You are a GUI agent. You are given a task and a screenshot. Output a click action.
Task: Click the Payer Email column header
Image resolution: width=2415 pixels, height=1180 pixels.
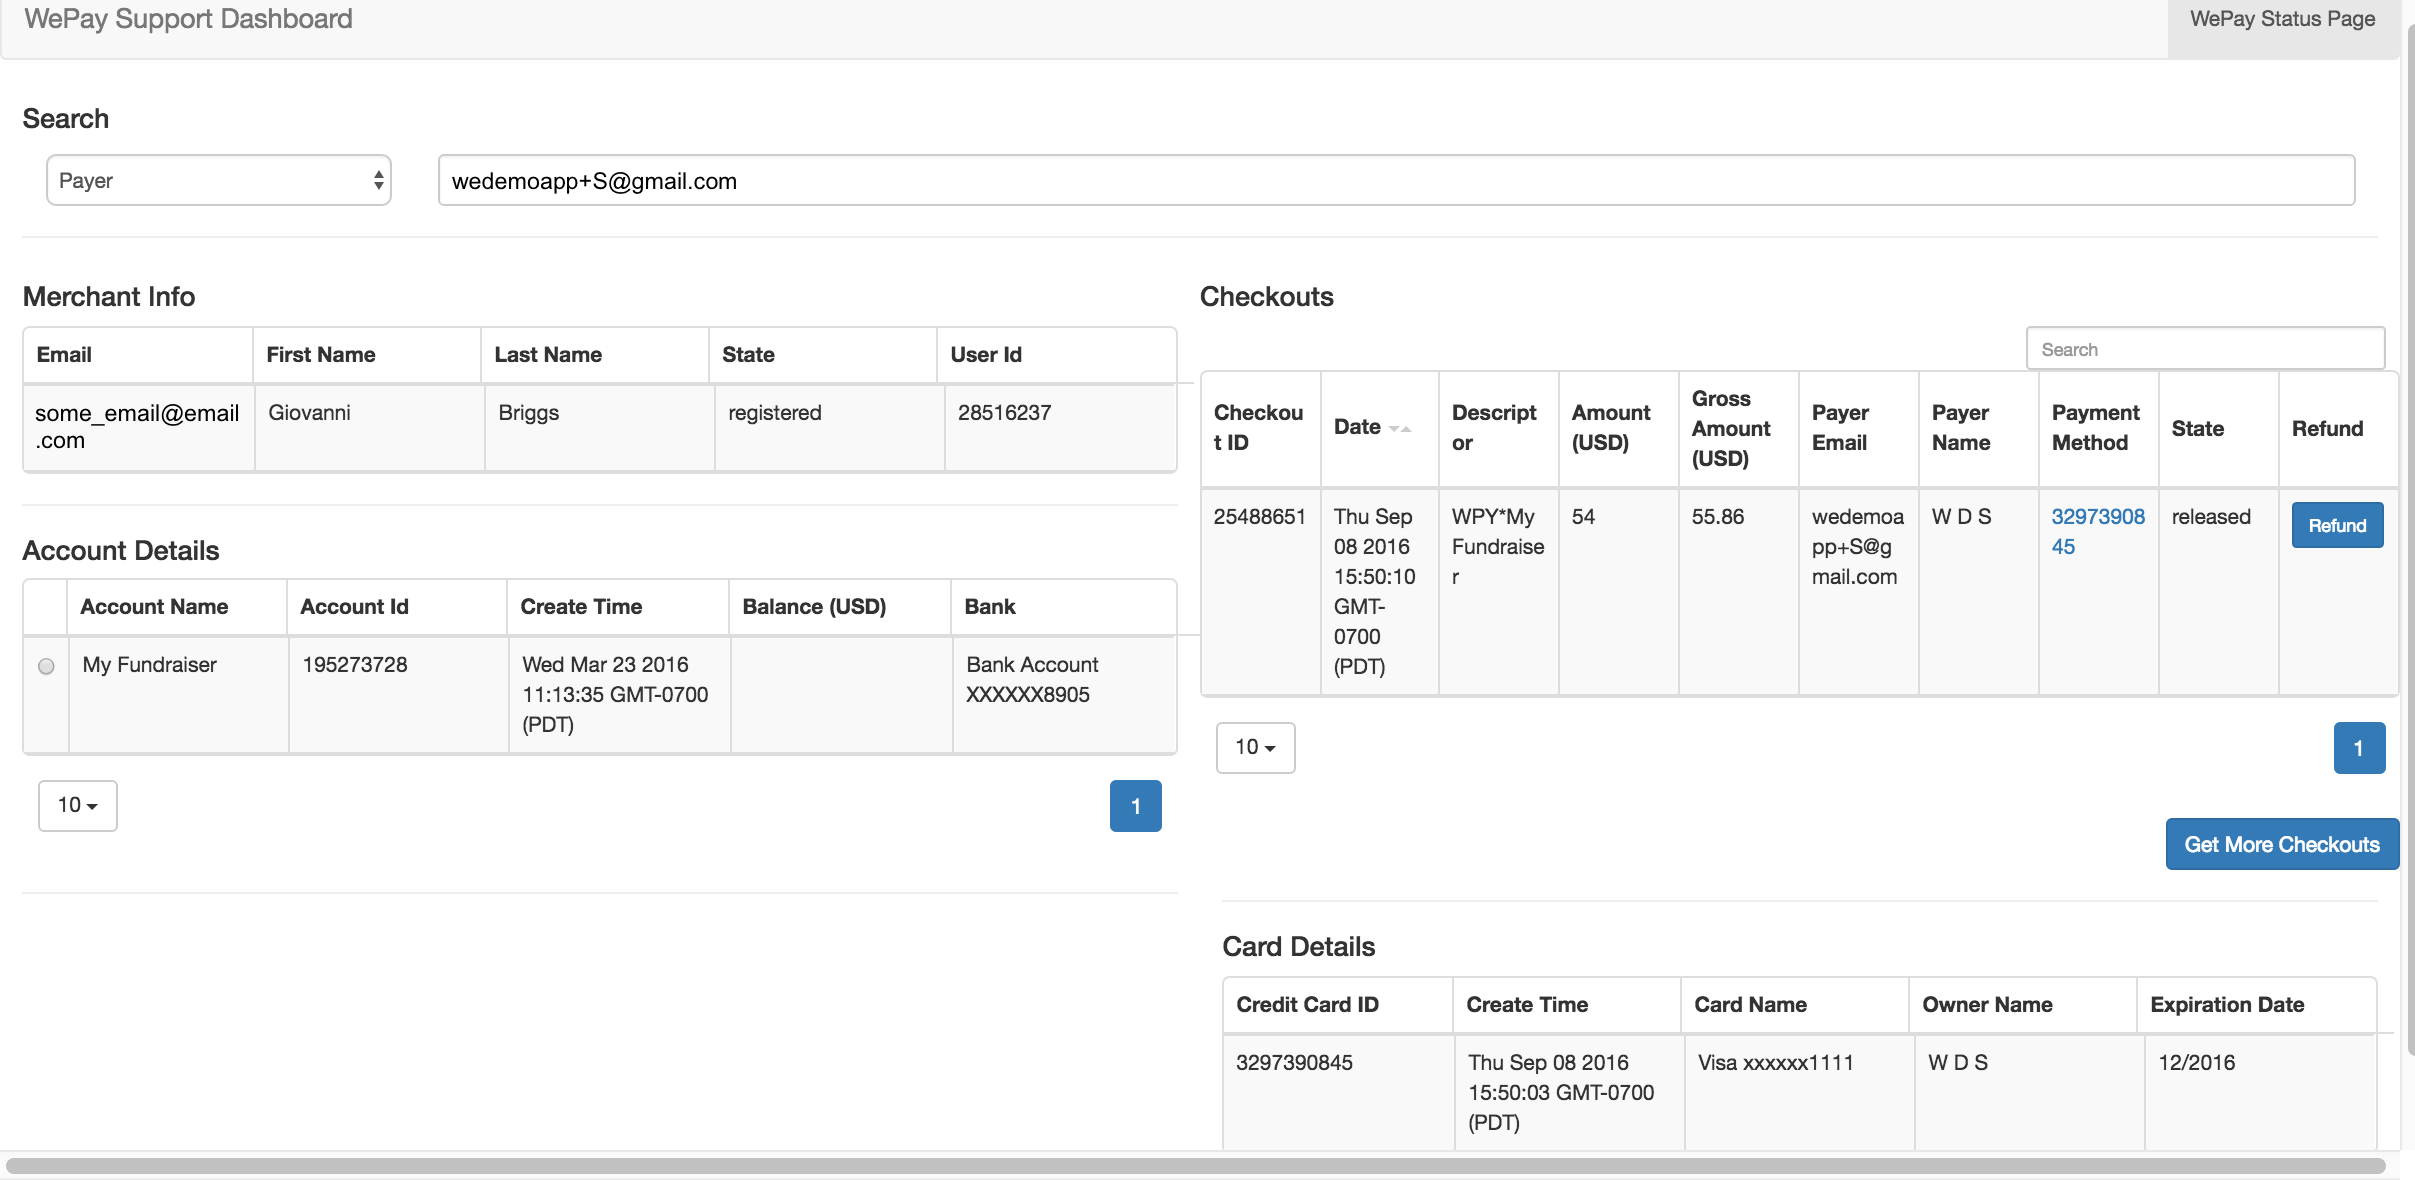(1858, 428)
